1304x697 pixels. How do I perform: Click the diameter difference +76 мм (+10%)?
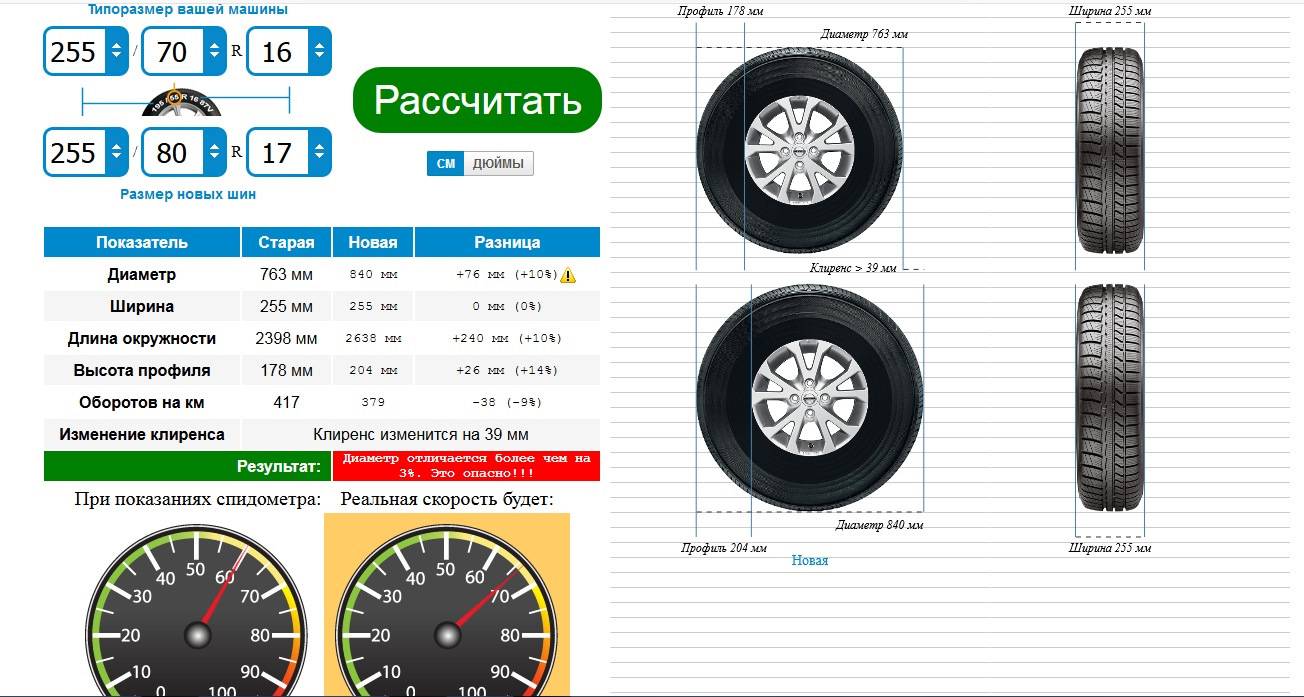pos(506,275)
